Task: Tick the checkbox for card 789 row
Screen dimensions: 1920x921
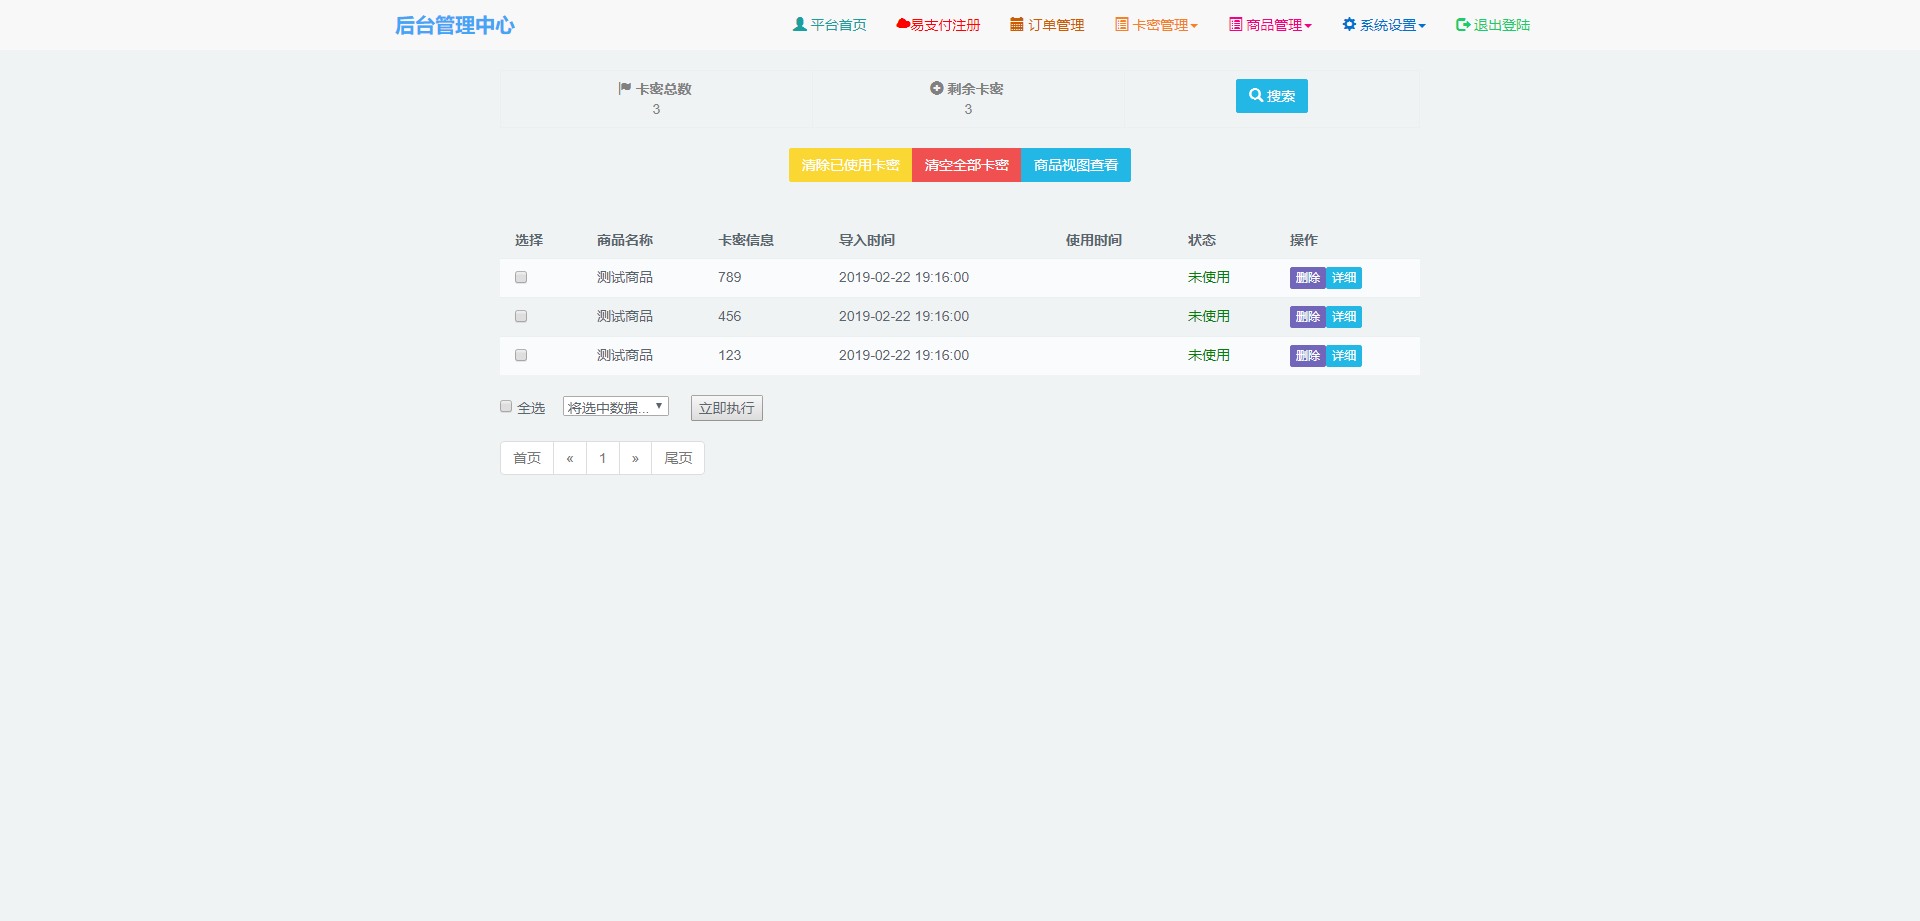Action: click(521, 278)
